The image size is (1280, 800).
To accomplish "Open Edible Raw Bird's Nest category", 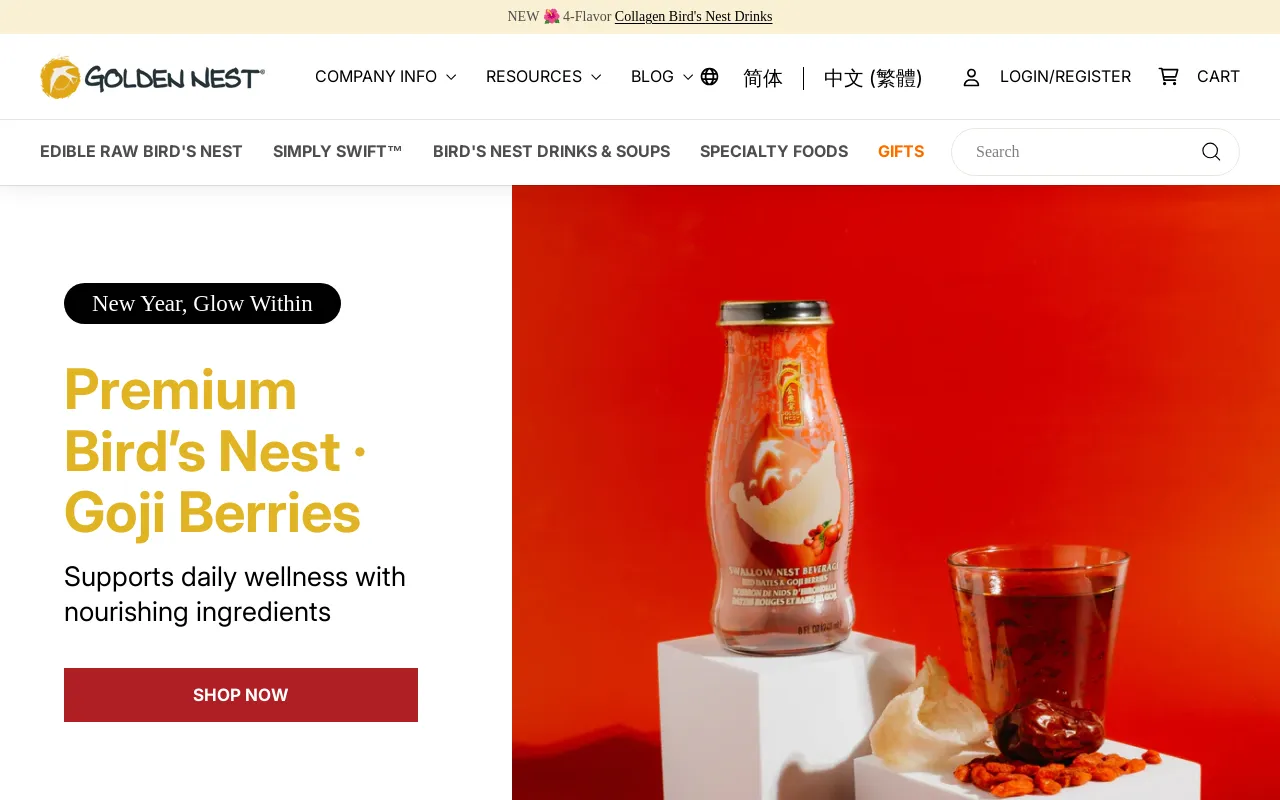I will click(141, 152).
